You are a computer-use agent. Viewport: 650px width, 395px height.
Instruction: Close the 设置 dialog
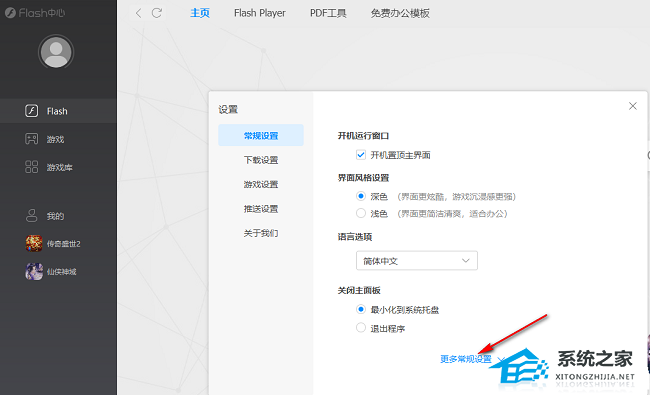tap(633, 106)
